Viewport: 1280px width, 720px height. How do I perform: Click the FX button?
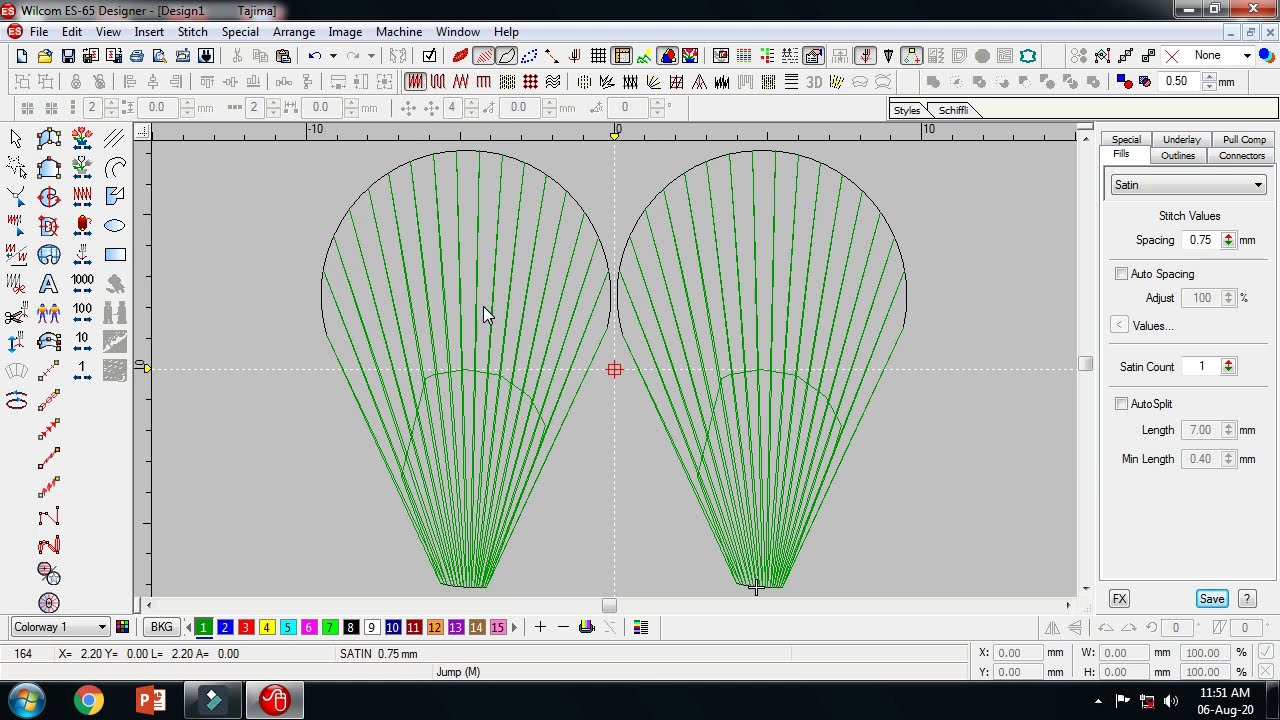(1119, 599)
